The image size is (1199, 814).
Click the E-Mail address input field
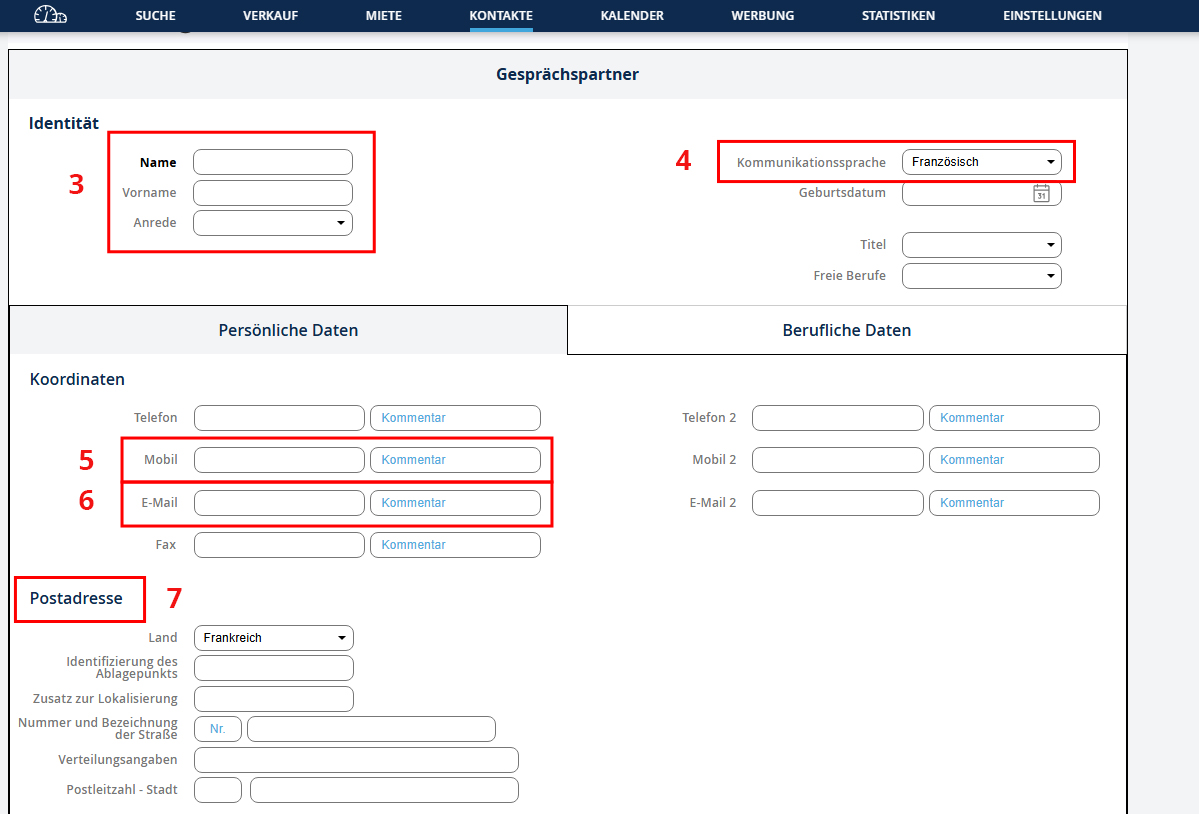point(279,503)
